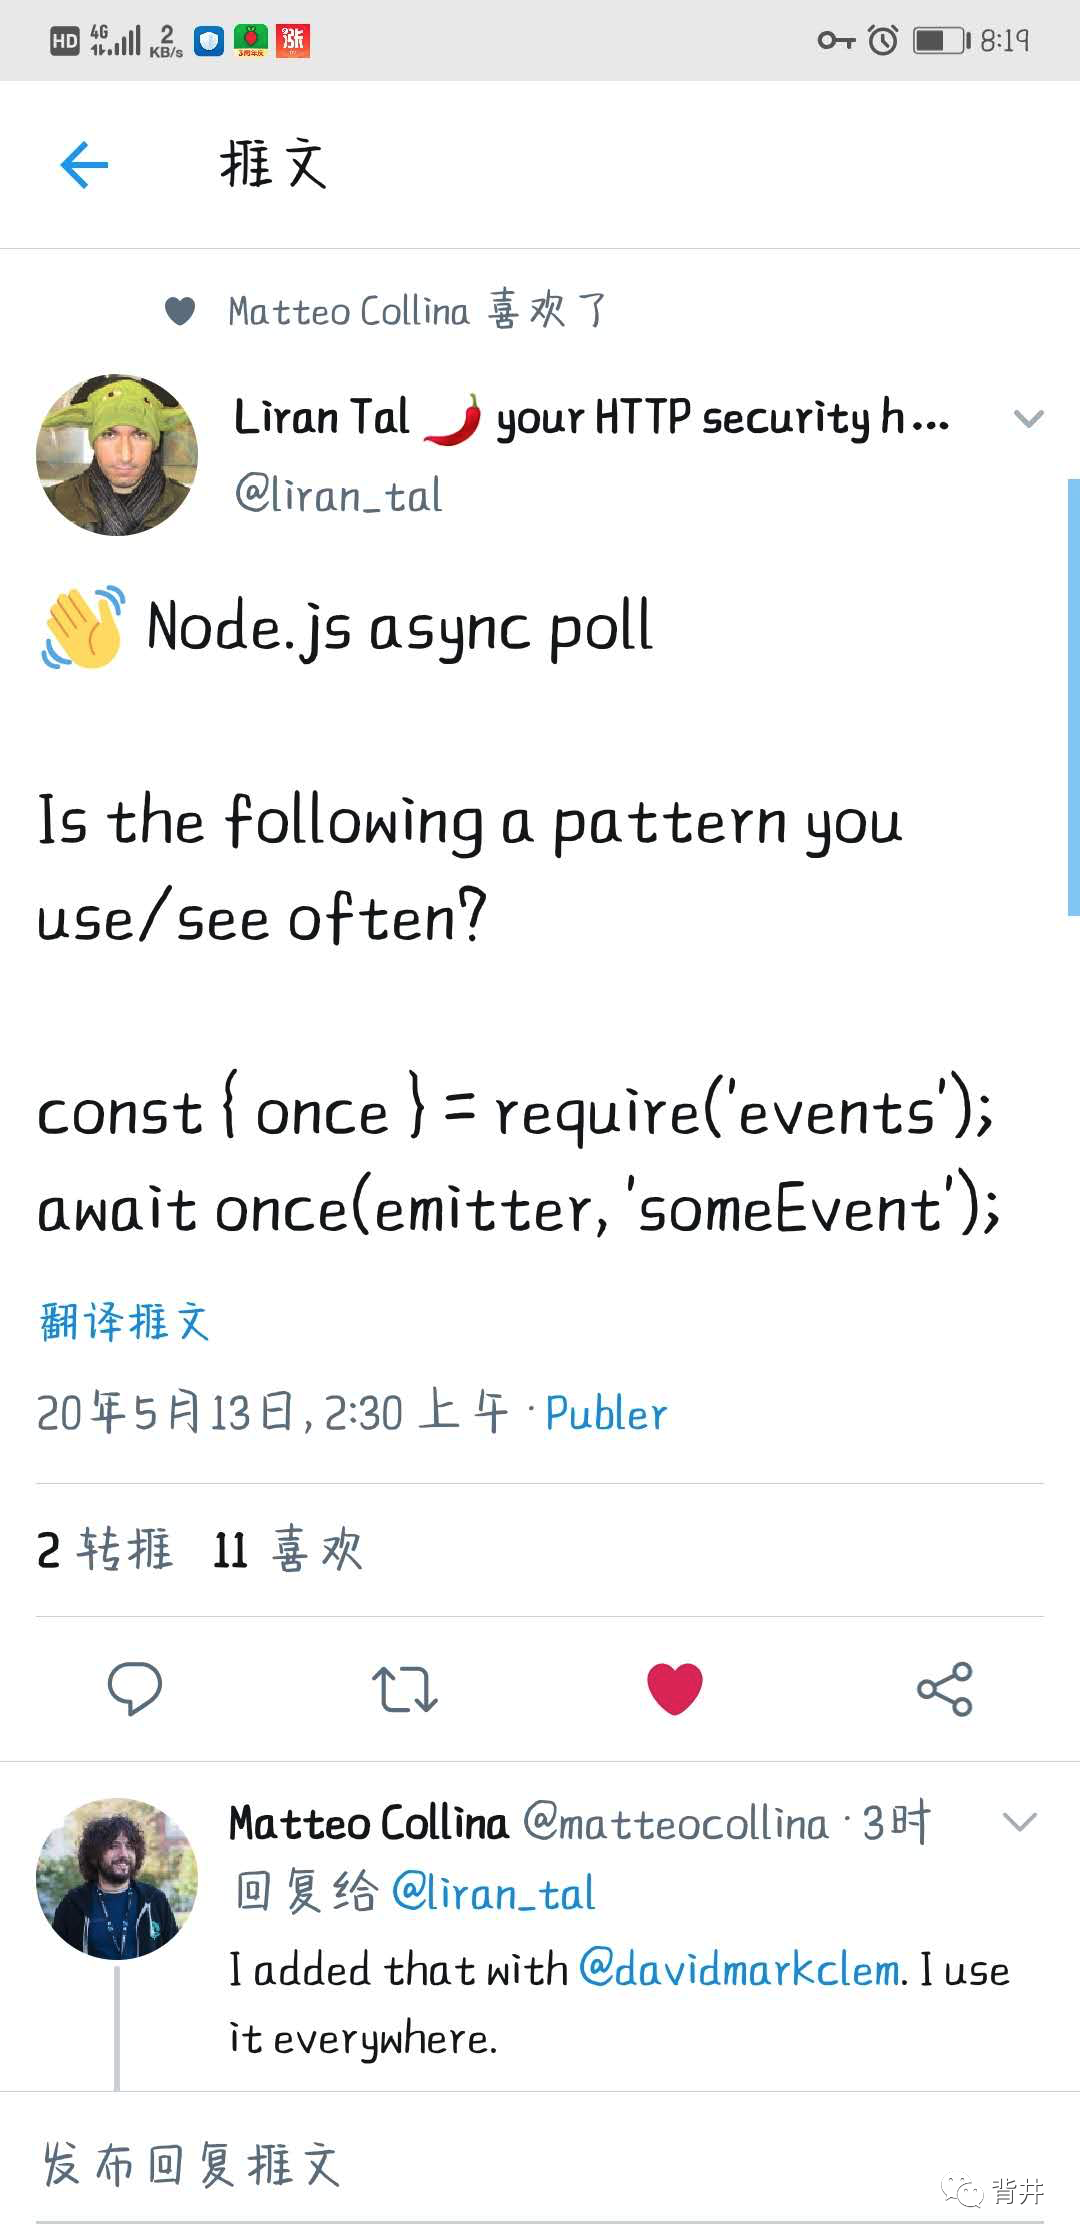Tap the retweet arrows icon
1080x2240 pixels.
point(404,1688)
